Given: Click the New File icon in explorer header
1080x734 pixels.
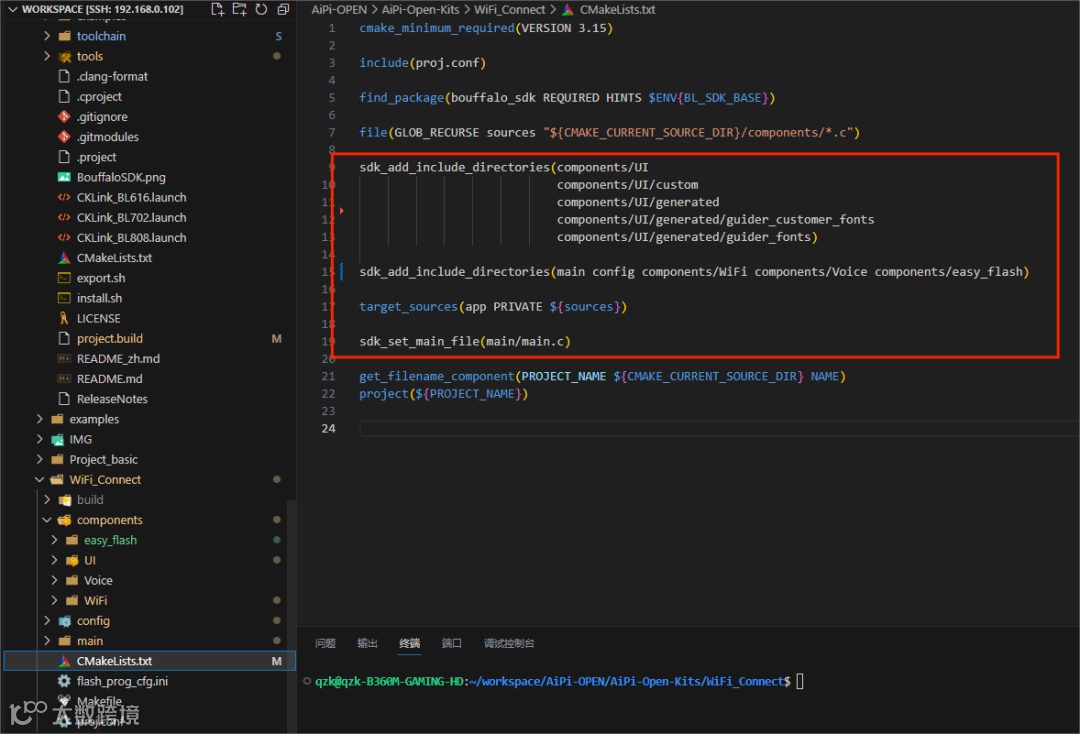Looking at the screenshot, I should point(217,9).
